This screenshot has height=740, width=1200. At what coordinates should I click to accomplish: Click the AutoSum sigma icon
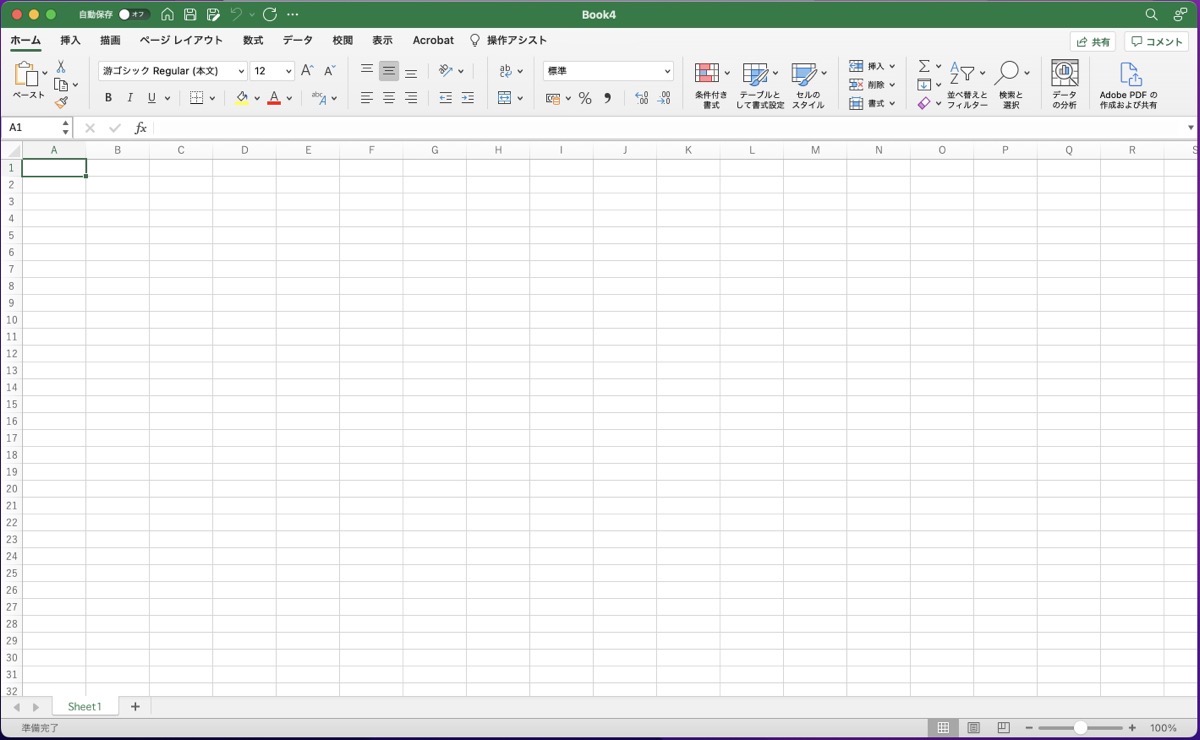[924, 66]
